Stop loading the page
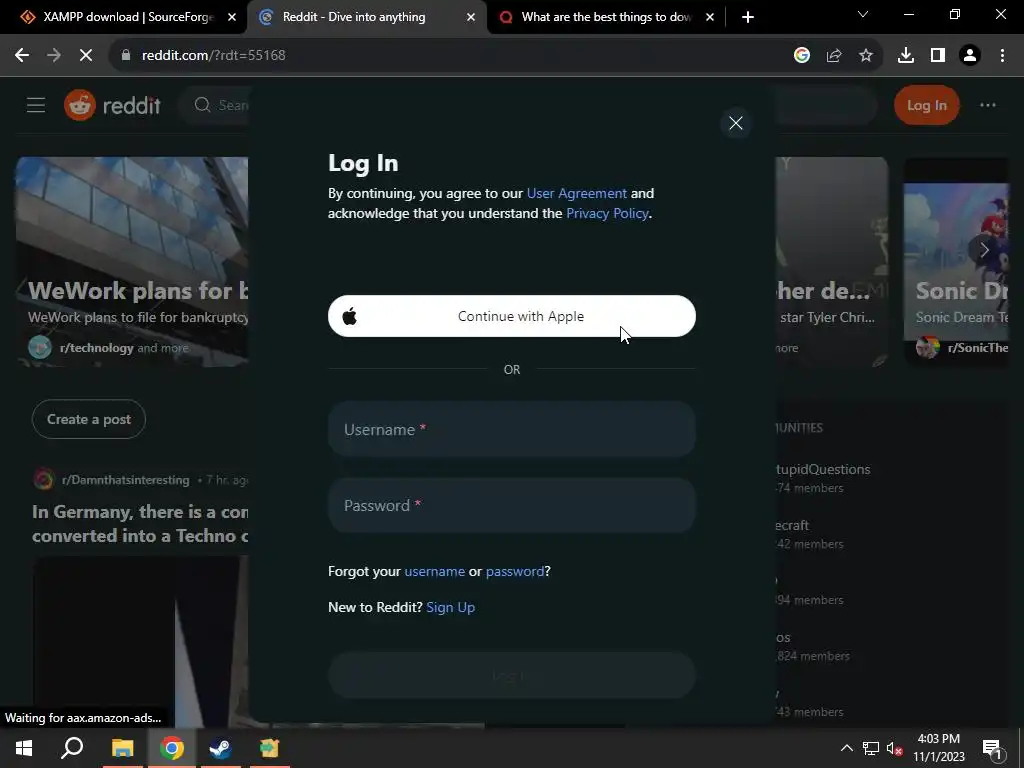The height and width of the screenshot is (768, 1024). (x=86, y=56)
